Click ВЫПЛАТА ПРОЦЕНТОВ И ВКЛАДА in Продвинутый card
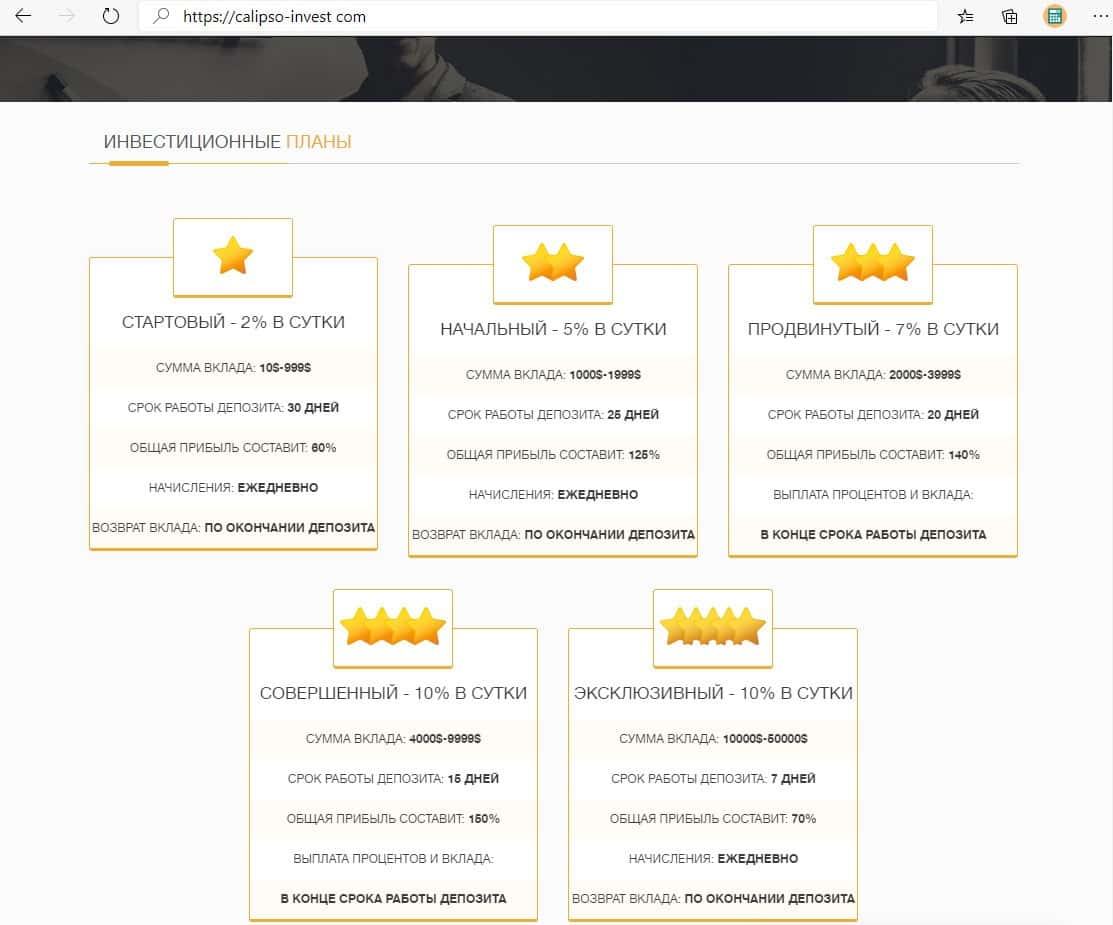Image resolution: width=1113 pixels, height=925 pixels. 873,495
